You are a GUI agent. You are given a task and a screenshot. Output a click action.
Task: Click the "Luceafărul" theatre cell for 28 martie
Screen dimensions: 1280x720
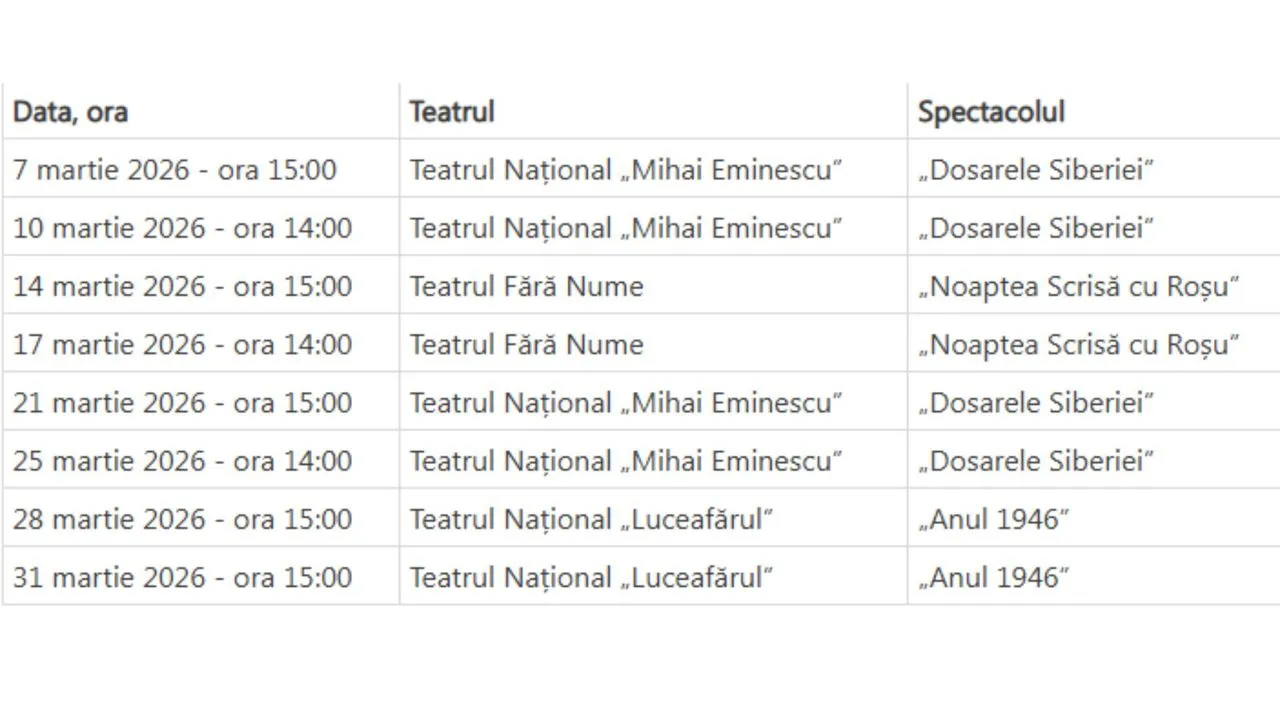tap(592, 519)
